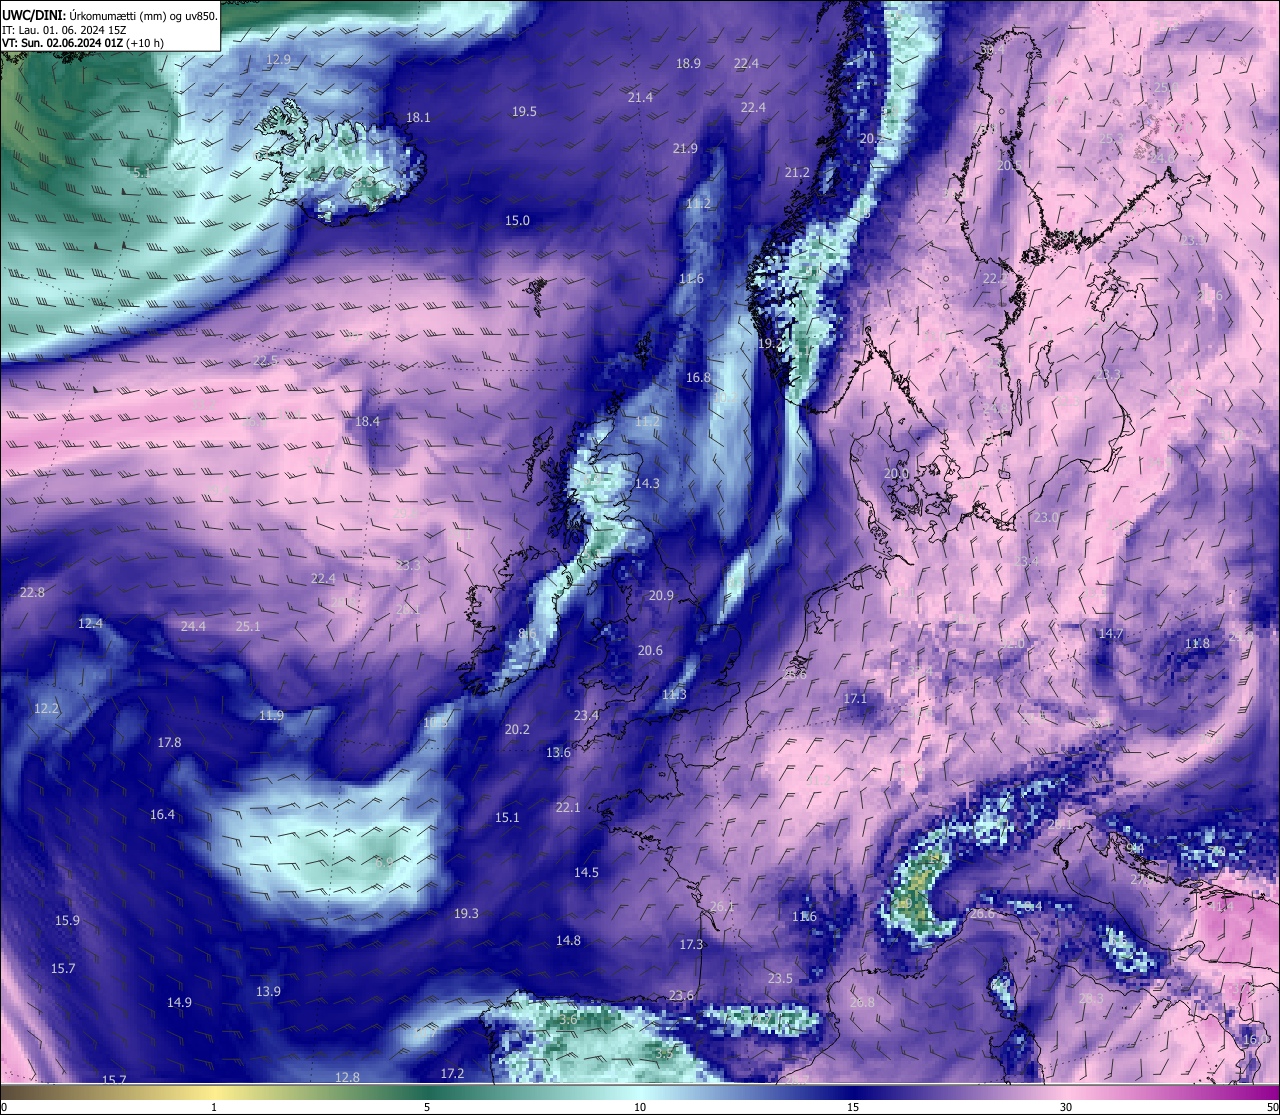This screenshot has height=1115, width=1280.
Task: Click the 20.6 value over England
Action: click(650, 651)
